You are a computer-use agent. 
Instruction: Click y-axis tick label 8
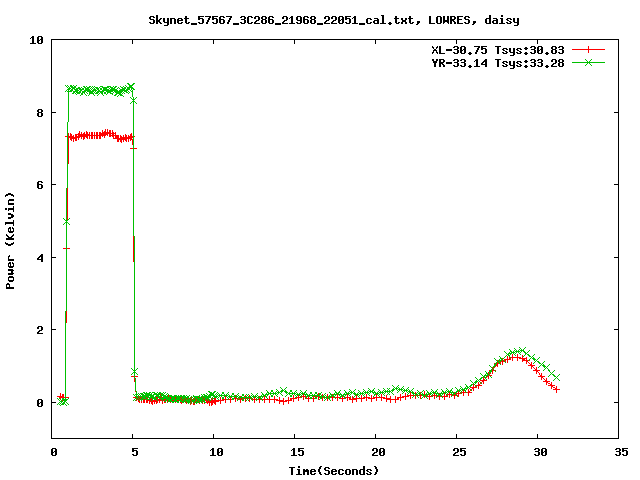click(x=40, y=113)
